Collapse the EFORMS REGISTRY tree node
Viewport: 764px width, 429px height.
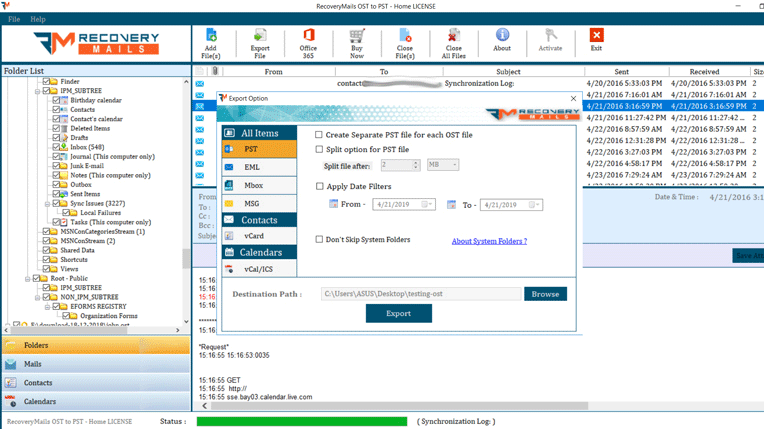pyautogui.click(x=47, y=307)
